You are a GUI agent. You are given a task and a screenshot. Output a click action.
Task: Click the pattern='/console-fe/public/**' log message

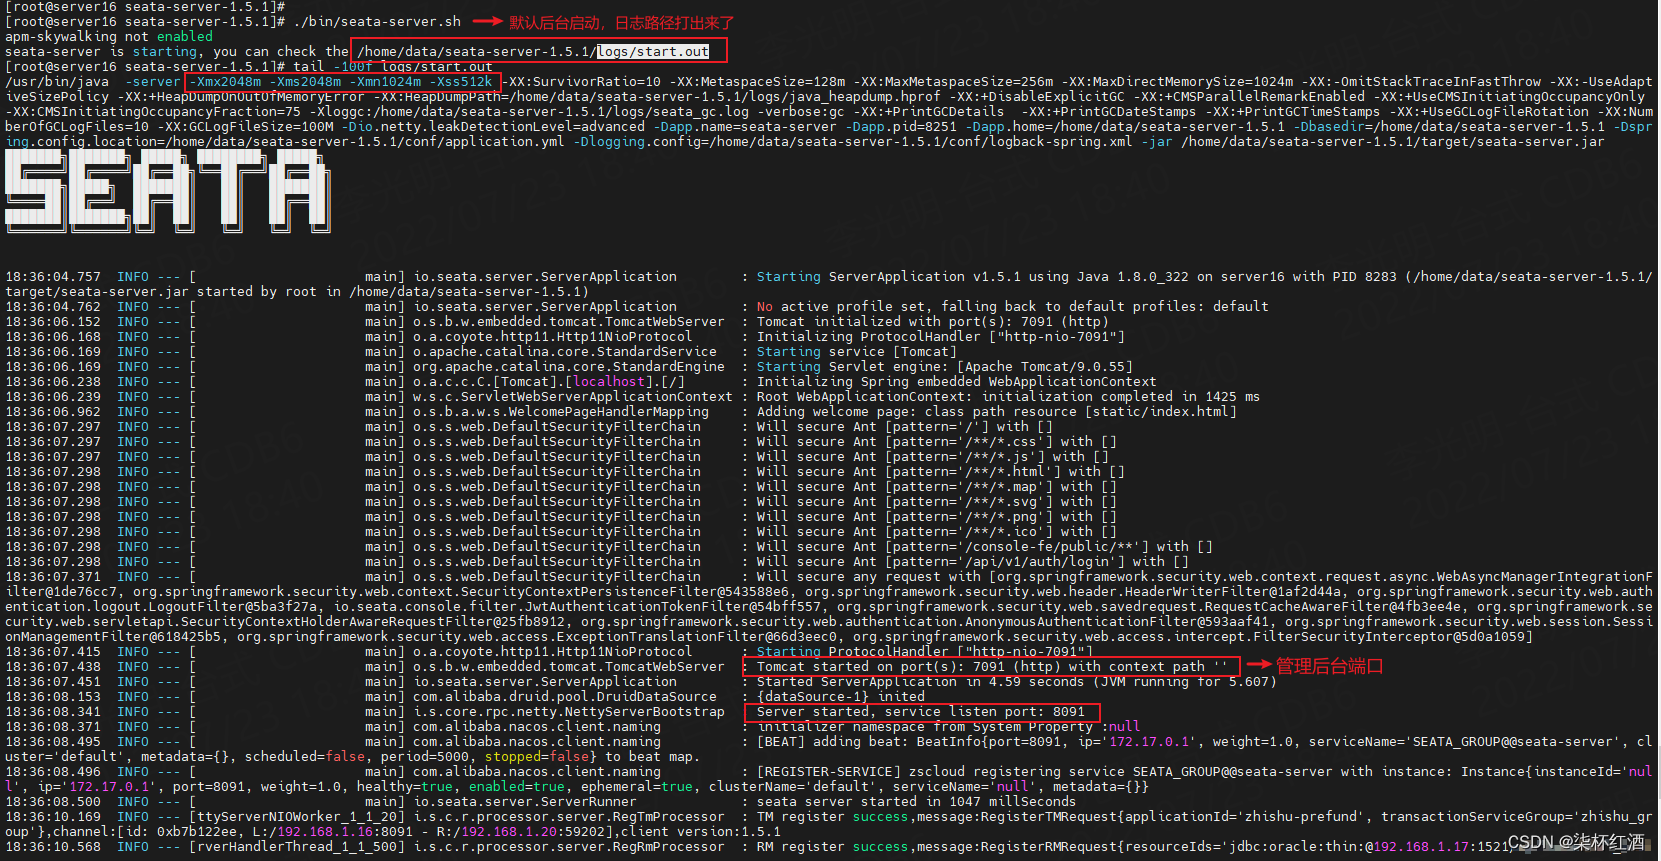coord(985,546)
